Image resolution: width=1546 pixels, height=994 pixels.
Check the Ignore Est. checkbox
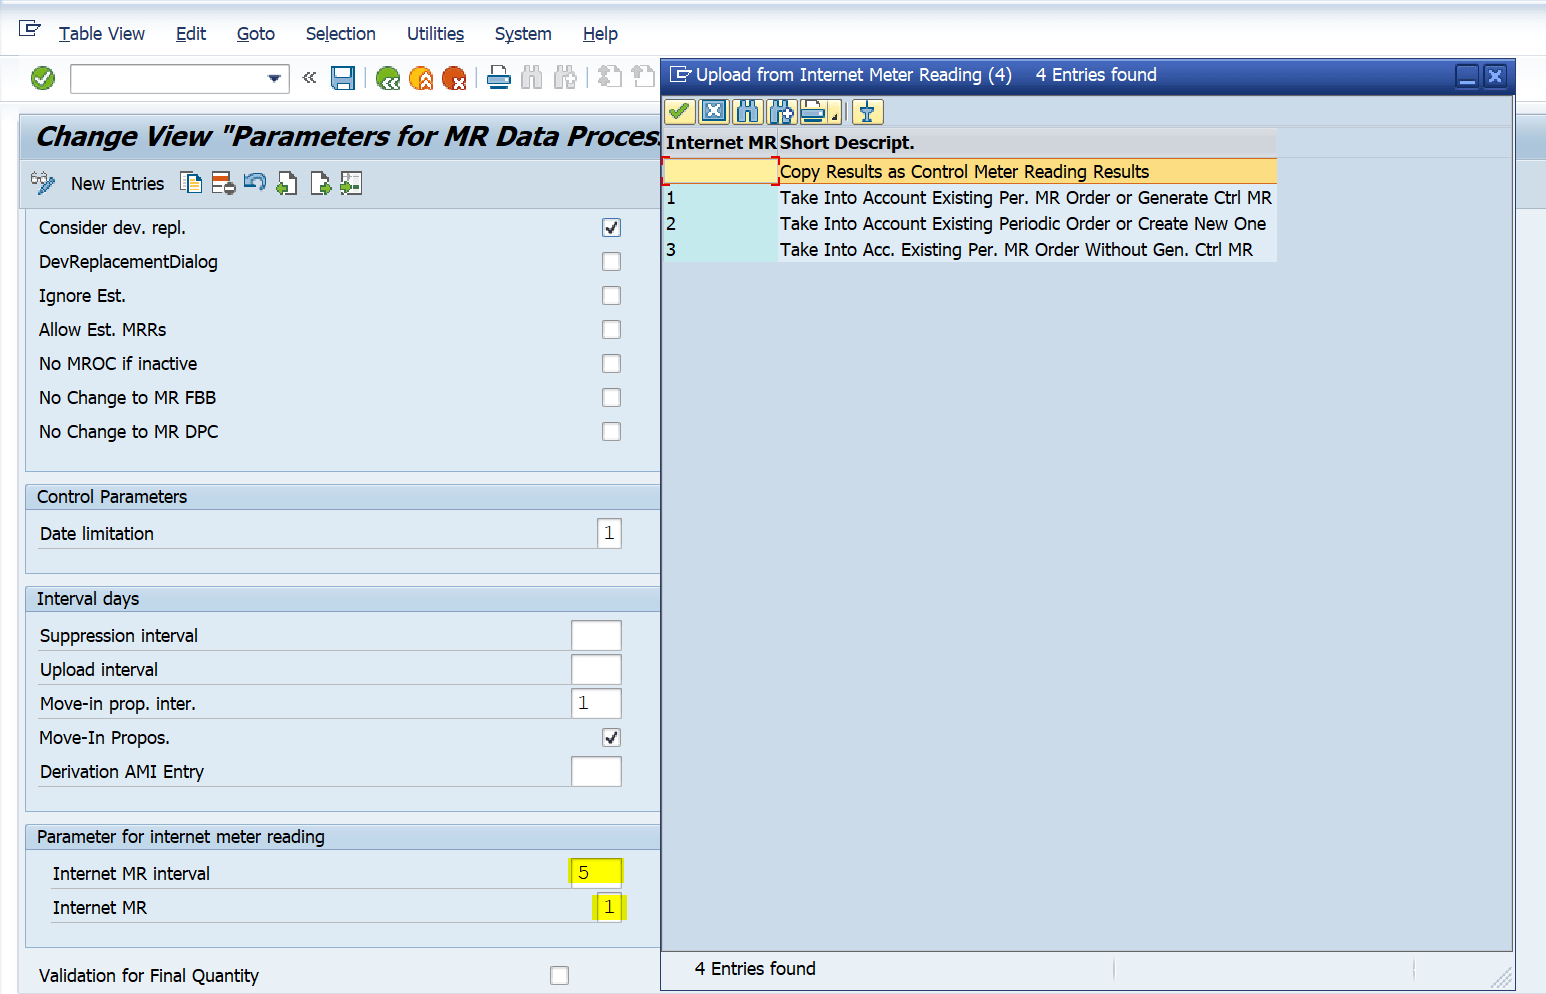[x=611, y=296]
